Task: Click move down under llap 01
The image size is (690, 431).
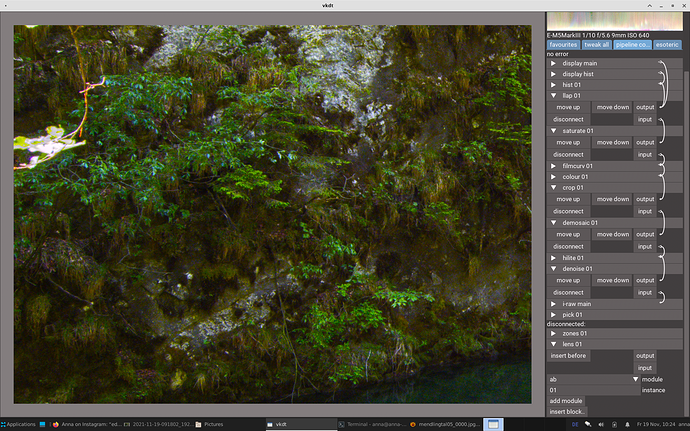Action: click(x=613, y=107)
